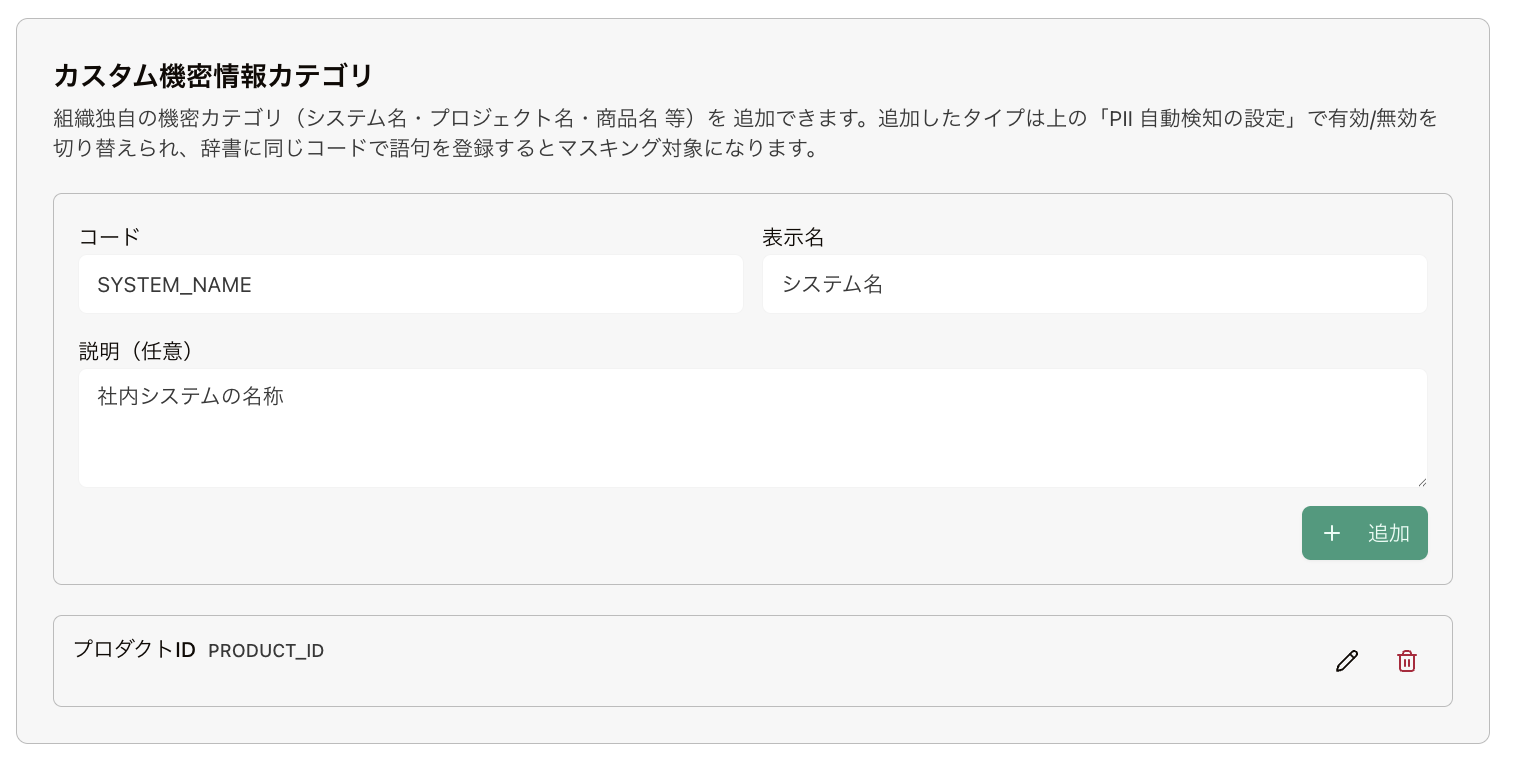Click into the 説明（任意） text area

coord(752,428)
